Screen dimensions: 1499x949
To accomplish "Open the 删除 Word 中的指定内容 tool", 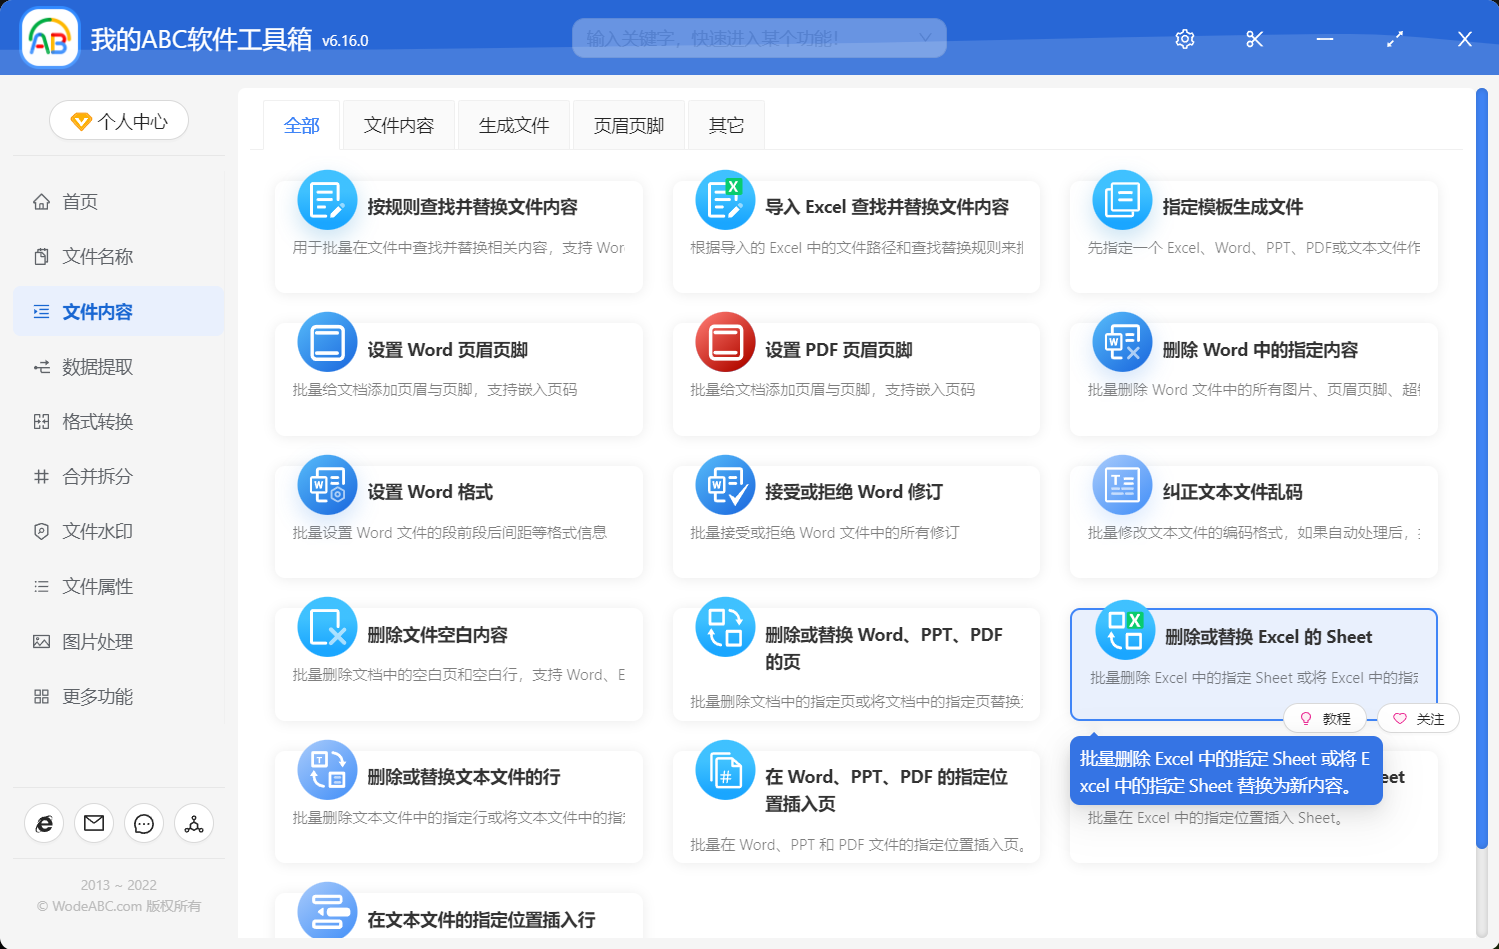I will coord(1252,379).
